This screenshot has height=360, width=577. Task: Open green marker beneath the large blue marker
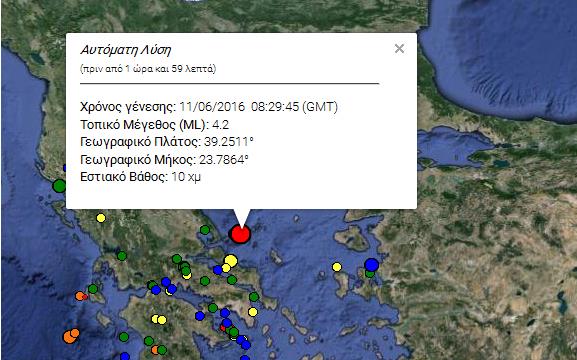(370, 273)
